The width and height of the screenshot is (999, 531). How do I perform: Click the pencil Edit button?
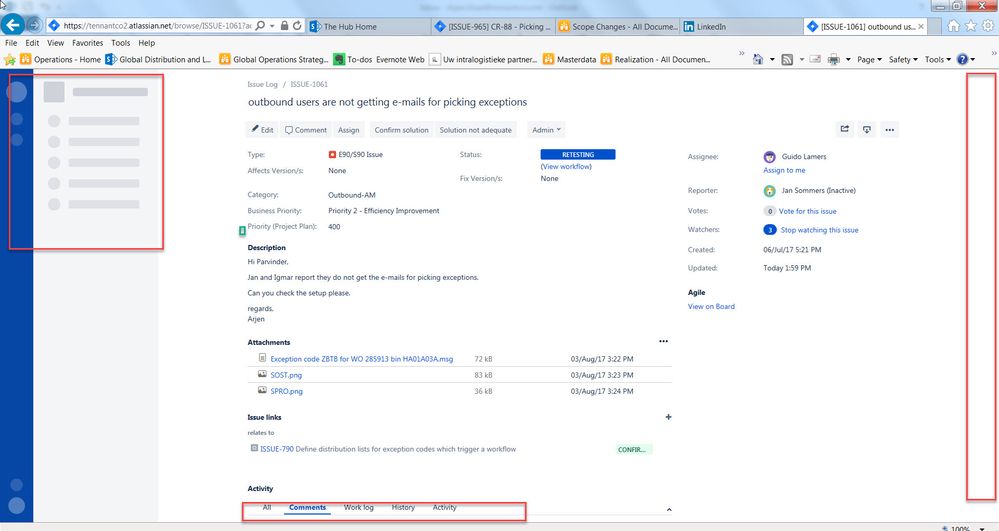[x=262, y=129]
